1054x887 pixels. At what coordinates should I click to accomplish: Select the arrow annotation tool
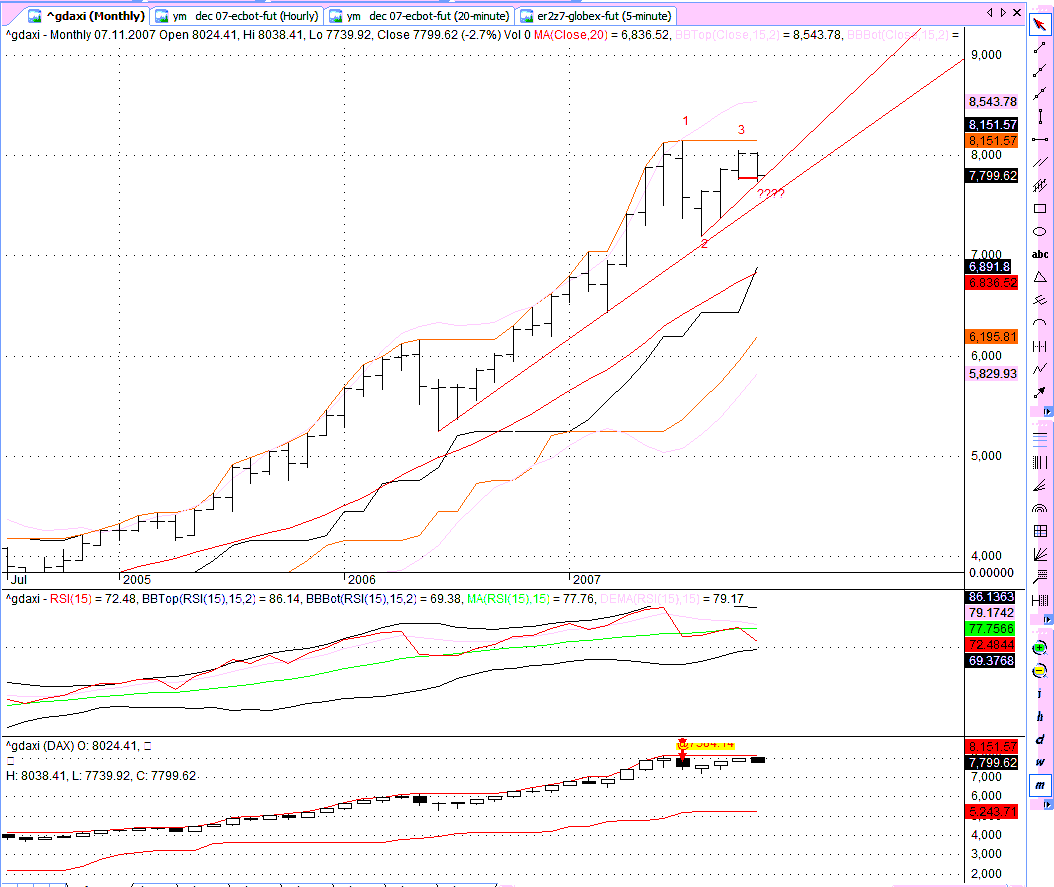(x=1040, y=392)
